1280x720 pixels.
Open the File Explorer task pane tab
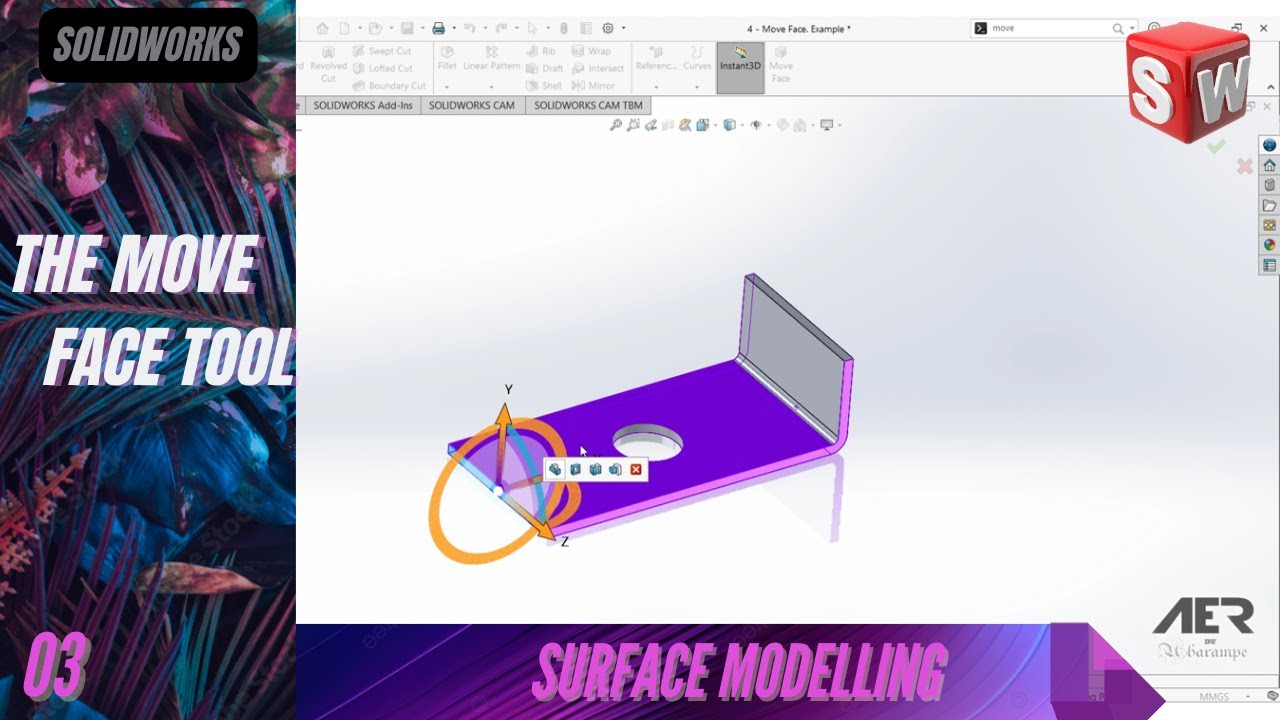[1269, 205]
